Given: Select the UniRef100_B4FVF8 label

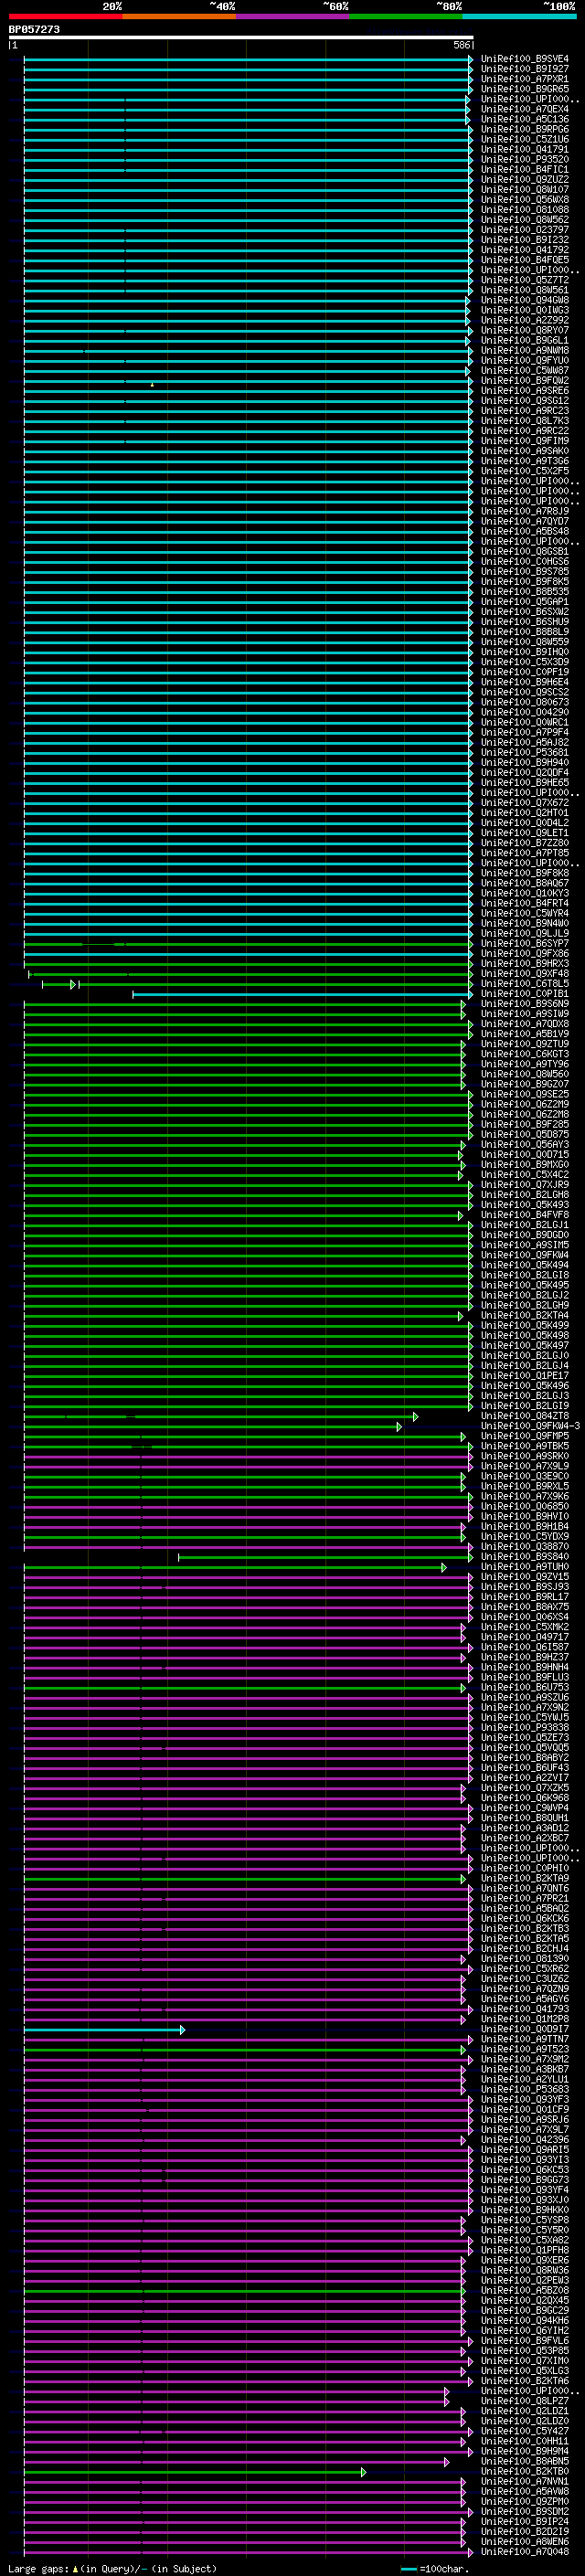Looking at the screenshot, I should (x=524, y=1215).
